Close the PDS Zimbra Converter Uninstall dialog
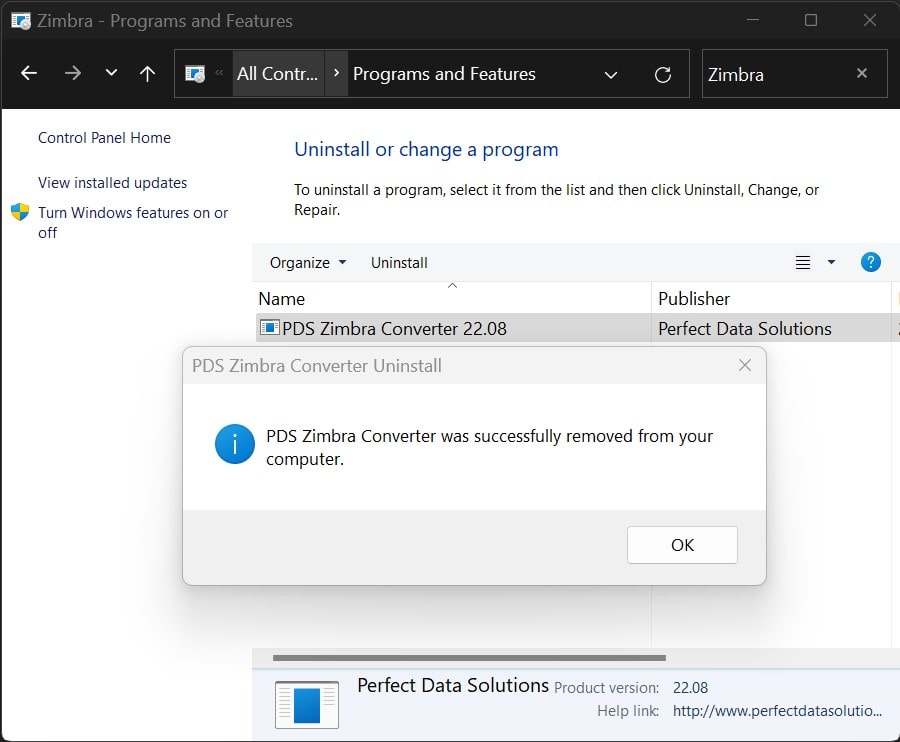Viewport: 900px width, 742px height. click(x=744, y=365)
